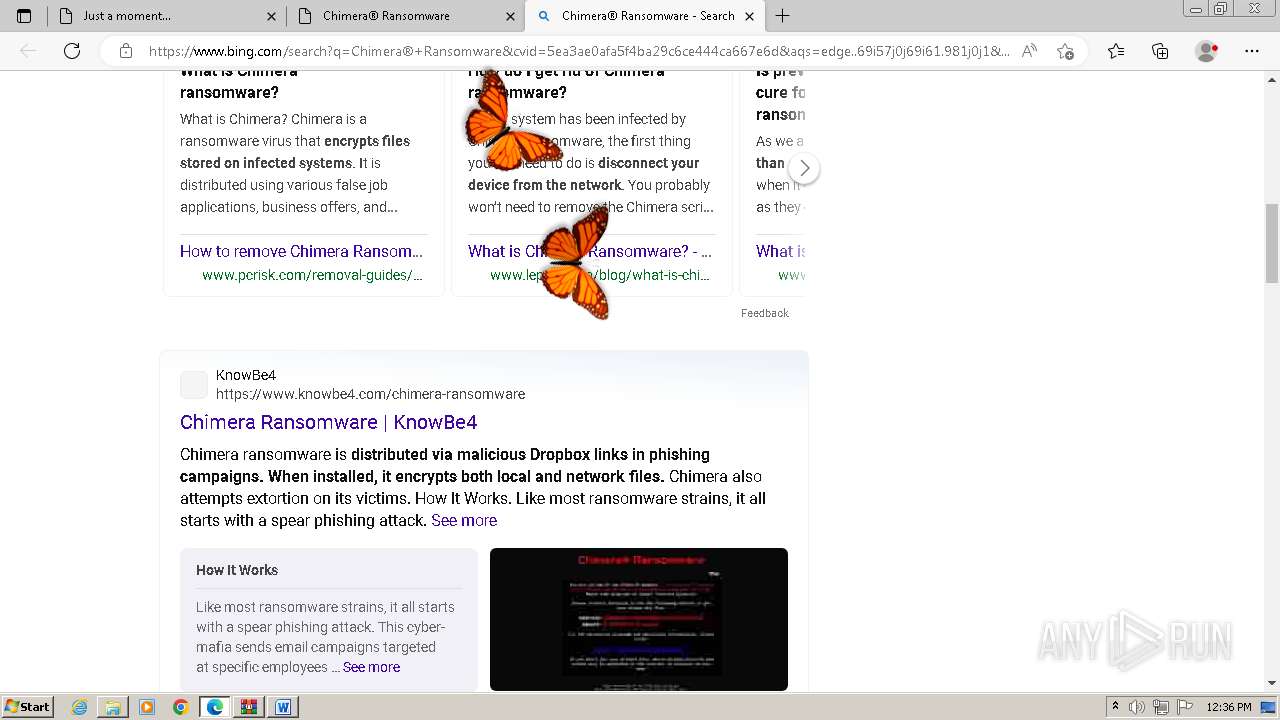
Task: Go back to the previous page
Action: (x=28, y=51)
